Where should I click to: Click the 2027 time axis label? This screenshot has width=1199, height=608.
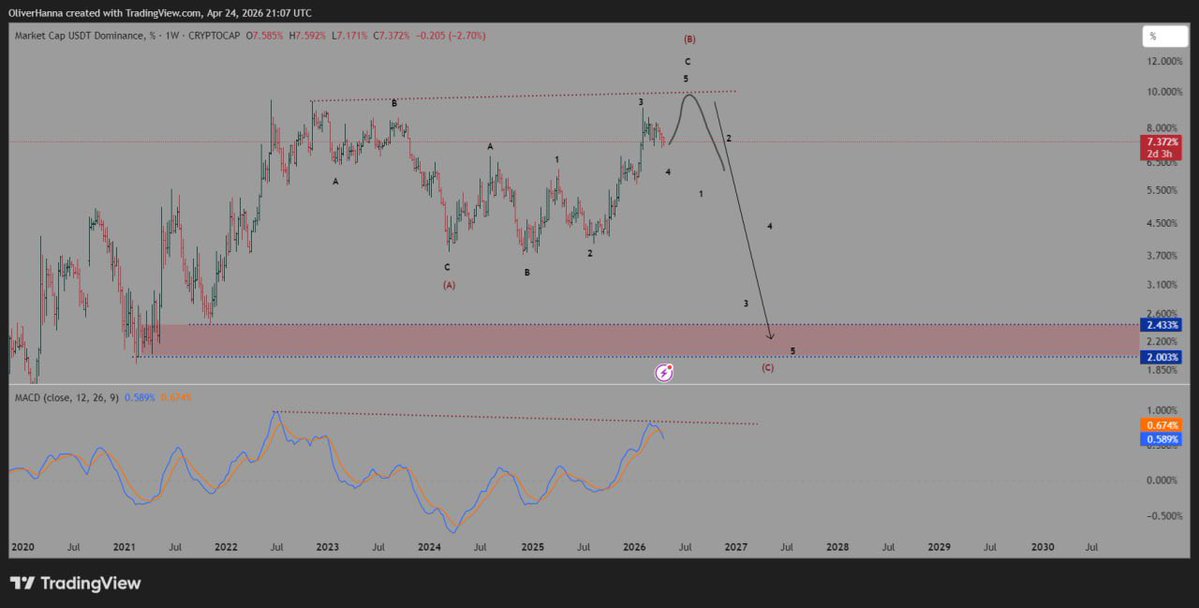736,548
